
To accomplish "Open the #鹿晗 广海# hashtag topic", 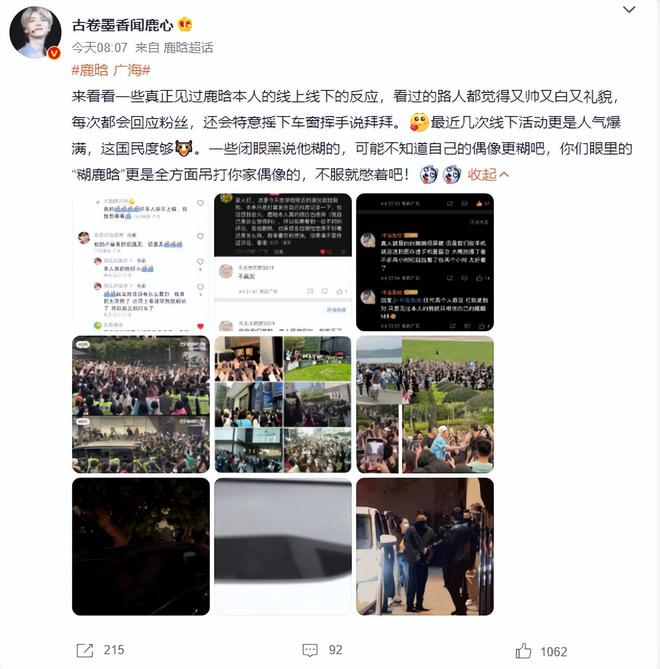I will pyautogui.click(x=111, y=70).
